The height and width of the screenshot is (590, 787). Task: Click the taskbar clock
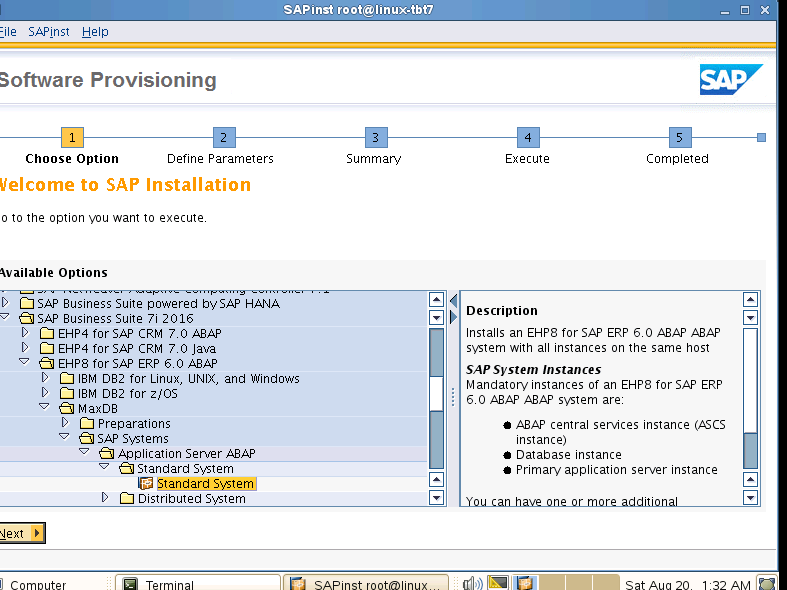pos(688,584)
